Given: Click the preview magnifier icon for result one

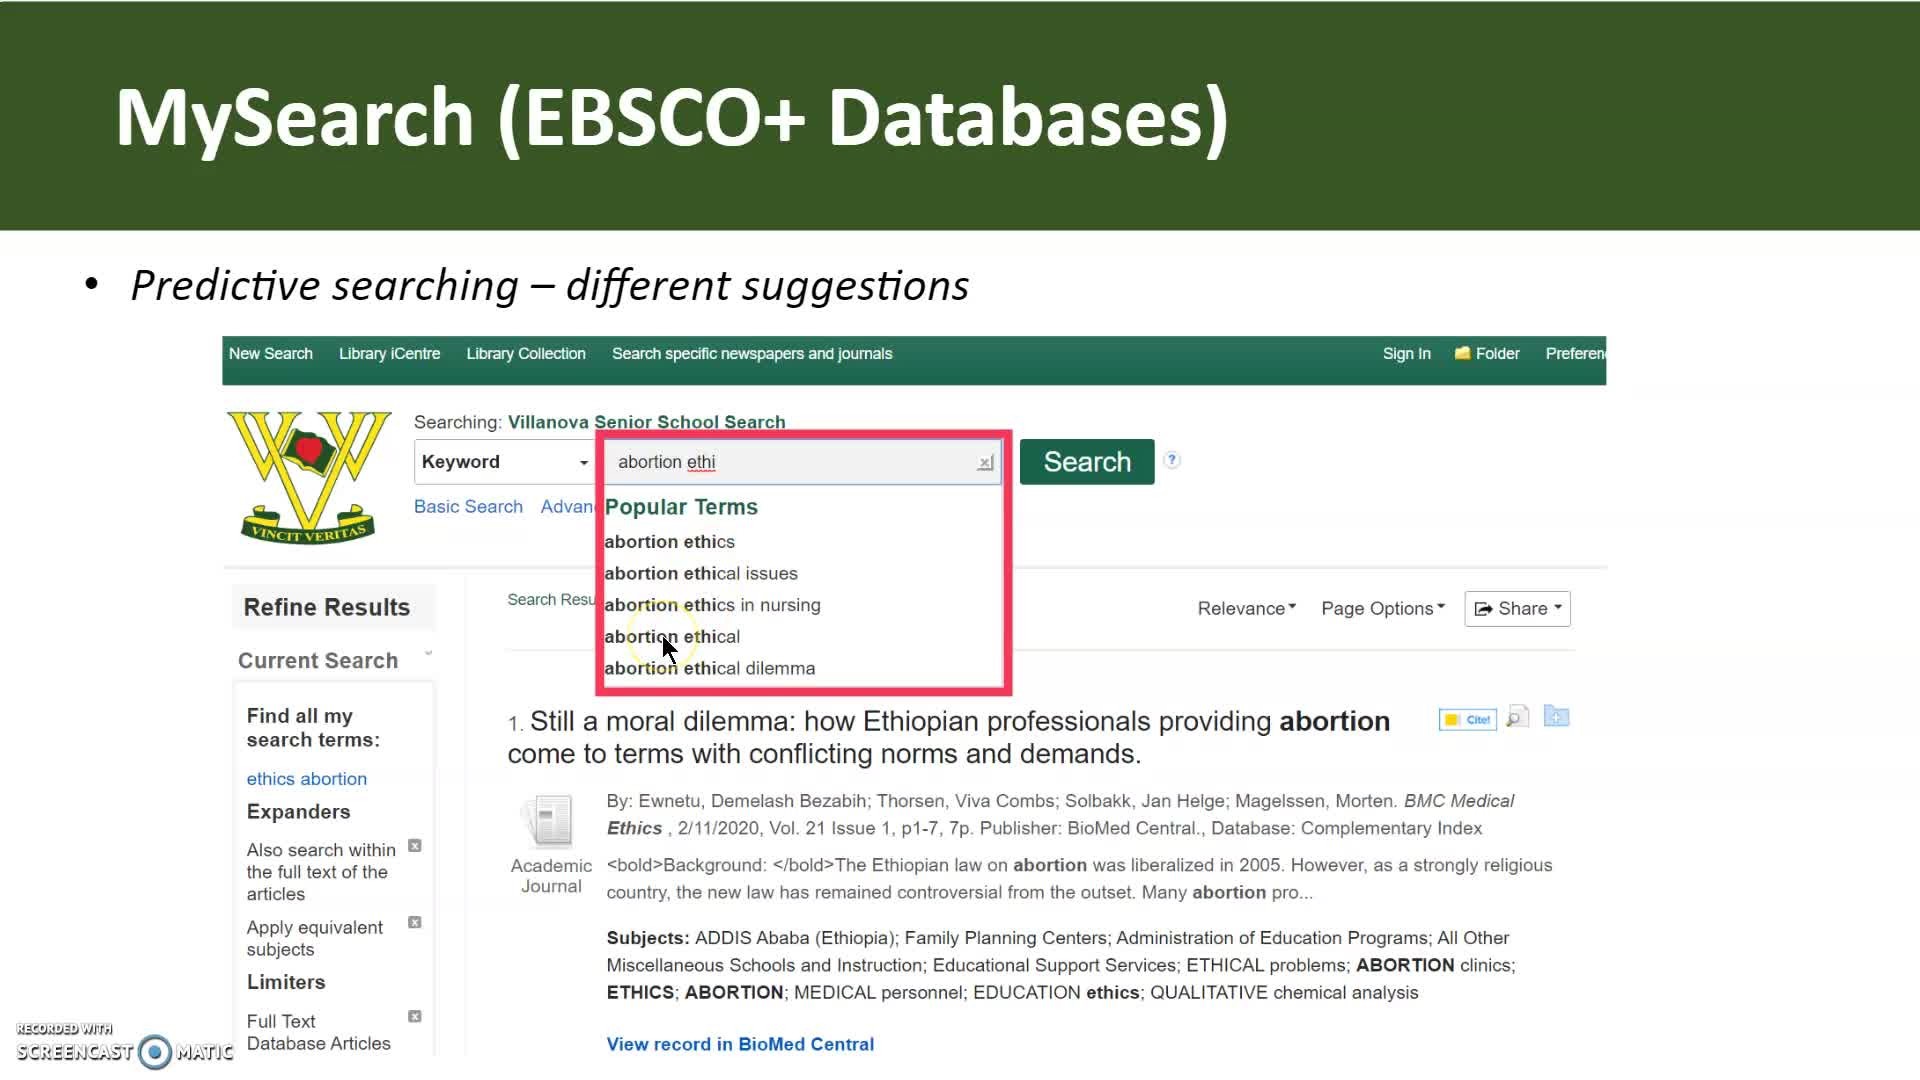Looking at the screenshot, I should [1517, 717].
